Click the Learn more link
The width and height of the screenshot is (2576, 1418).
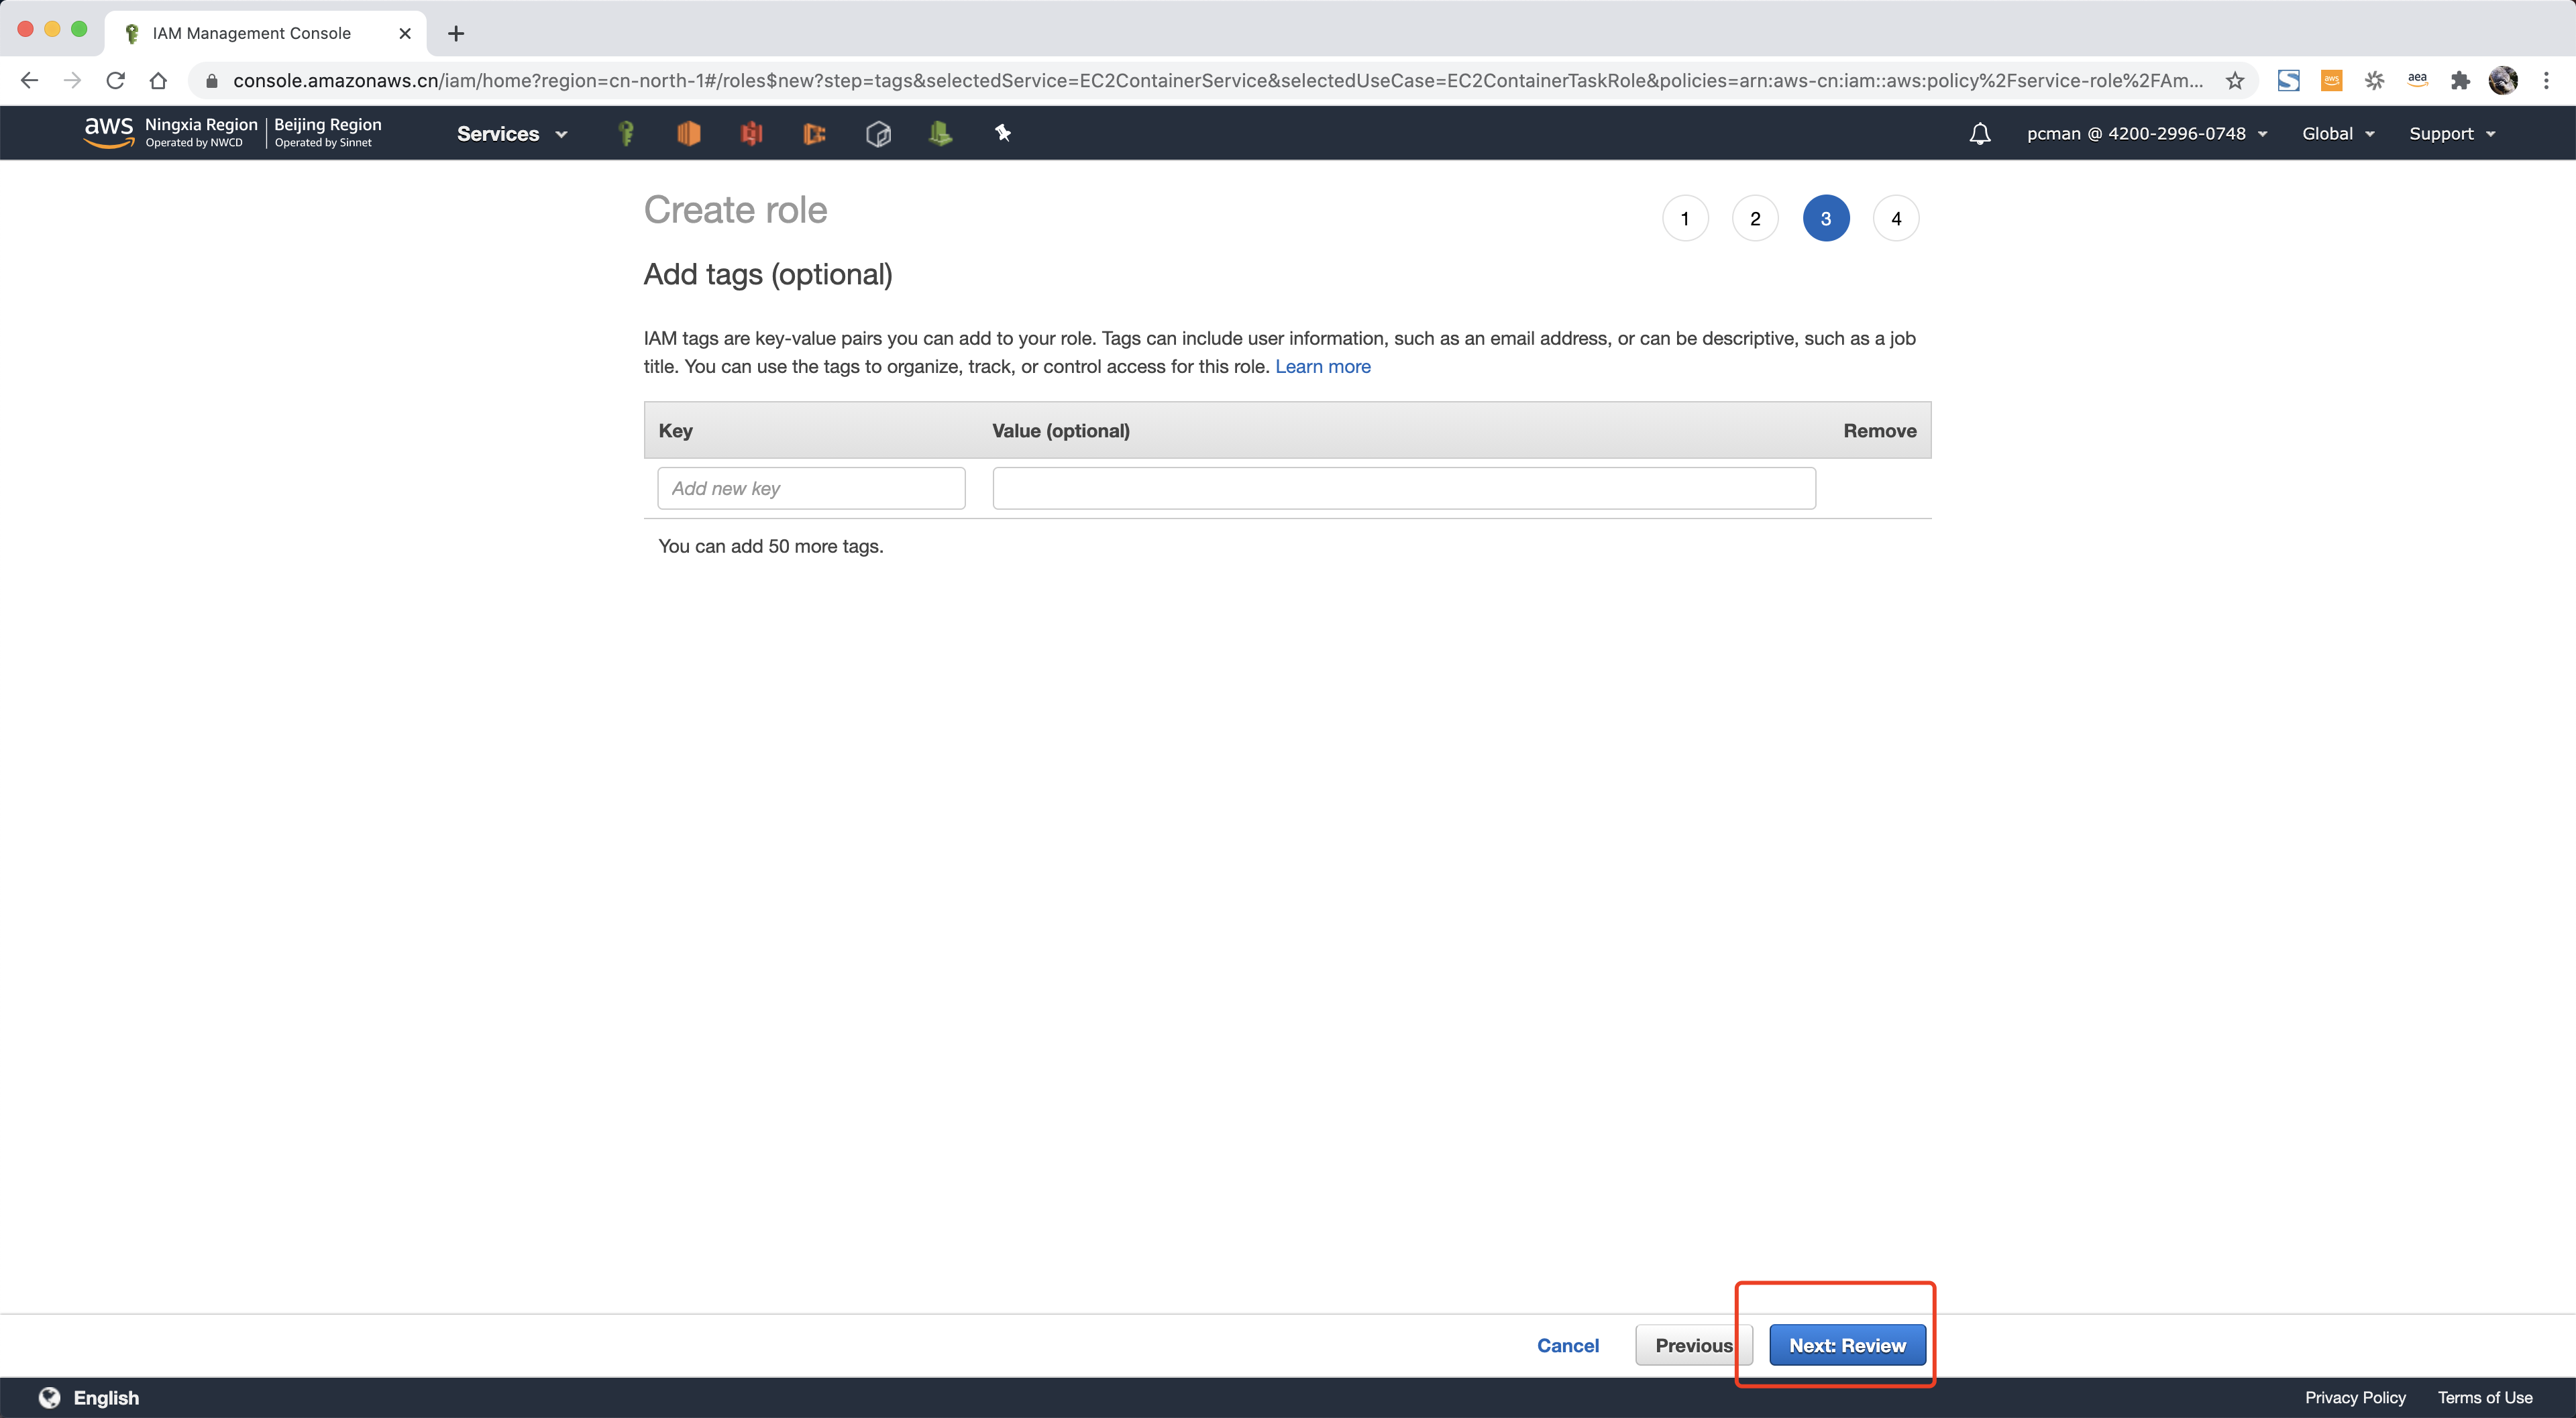(1322, 367)
